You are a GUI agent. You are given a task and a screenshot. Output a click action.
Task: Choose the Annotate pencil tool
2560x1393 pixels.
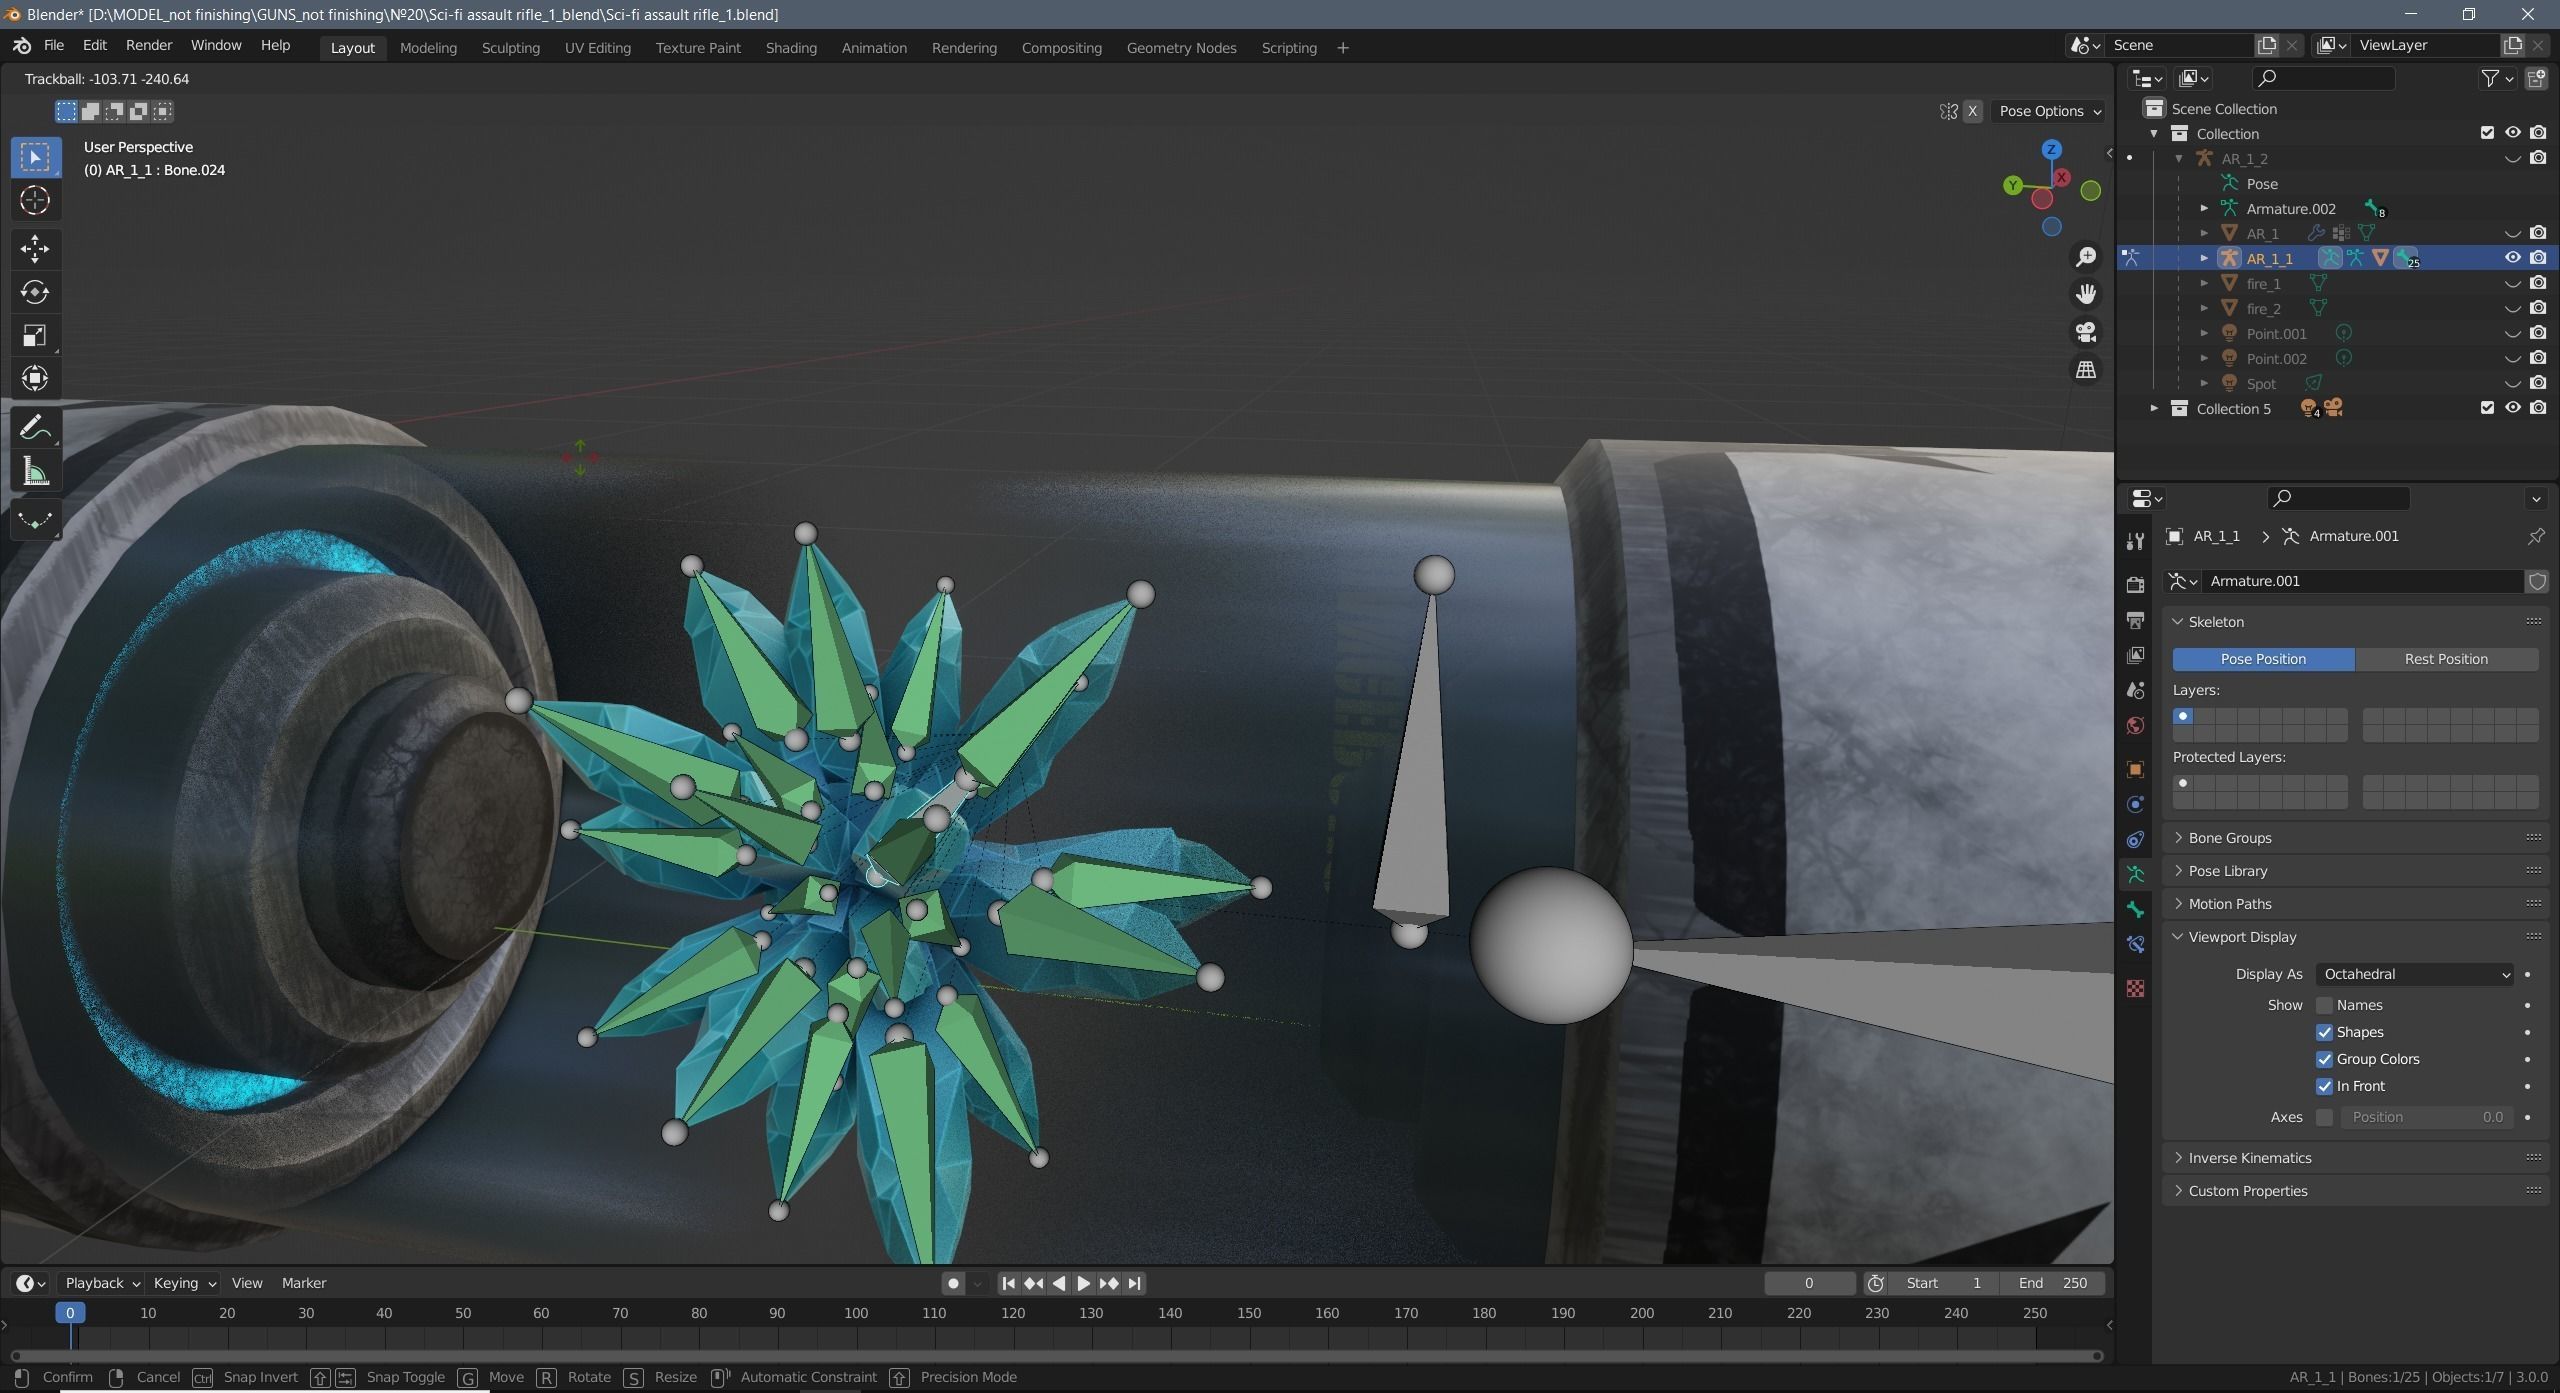(x=35, y=428)
